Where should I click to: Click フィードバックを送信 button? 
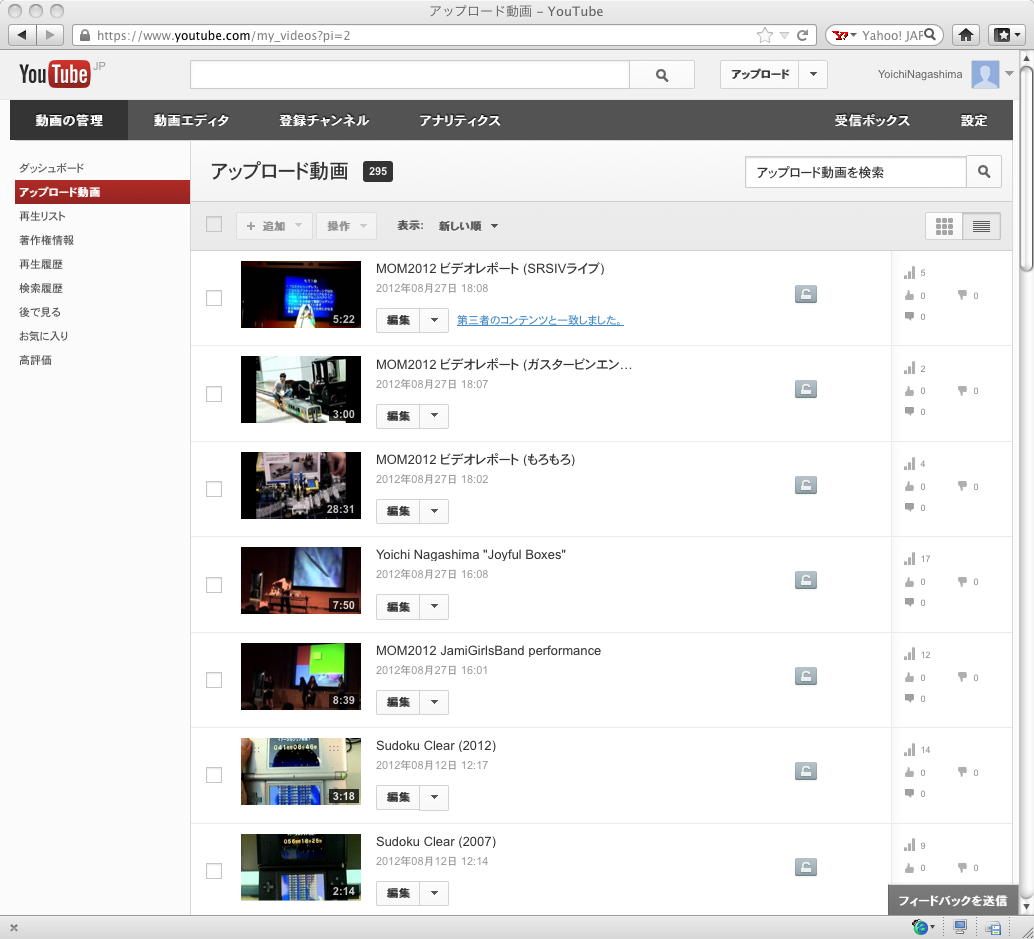[952, 900]
